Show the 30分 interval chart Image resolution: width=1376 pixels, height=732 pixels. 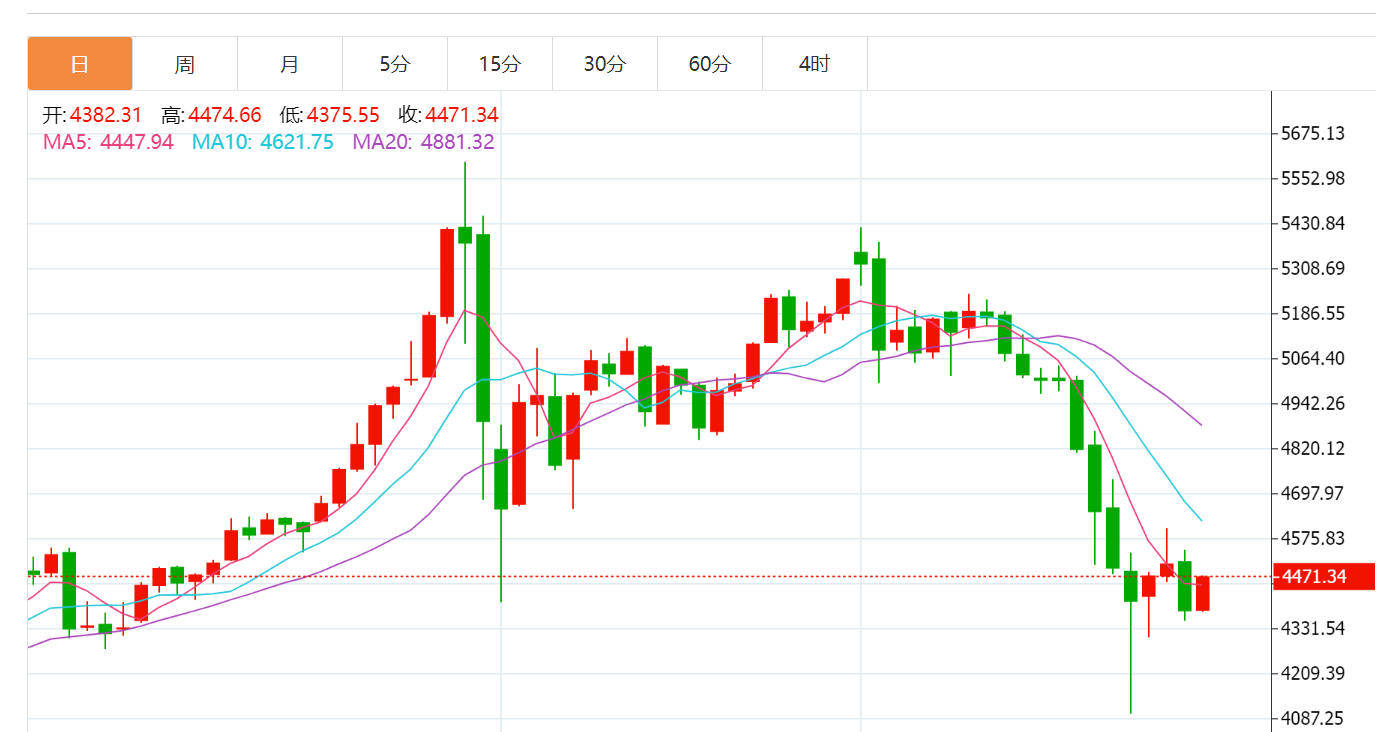[605, 64]
